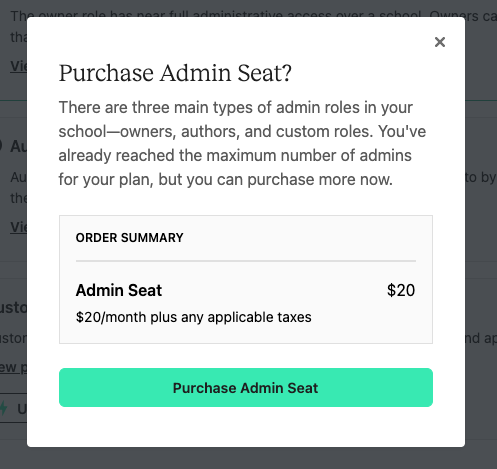Click the "$20/month plus any applicable taxes" note
Viewport: 497px width, 469px height.
(x=193, y=317)
